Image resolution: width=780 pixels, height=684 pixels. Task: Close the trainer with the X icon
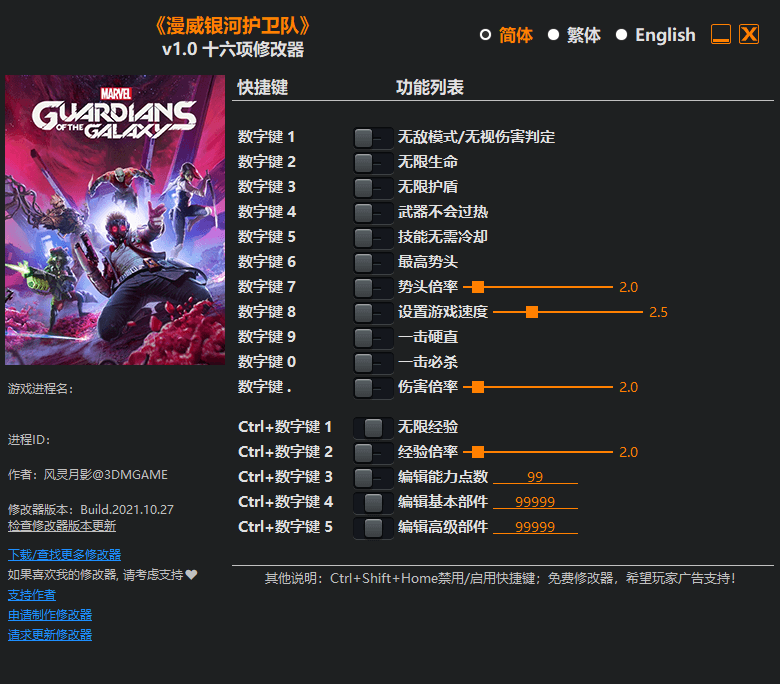[x=749, y=34]
